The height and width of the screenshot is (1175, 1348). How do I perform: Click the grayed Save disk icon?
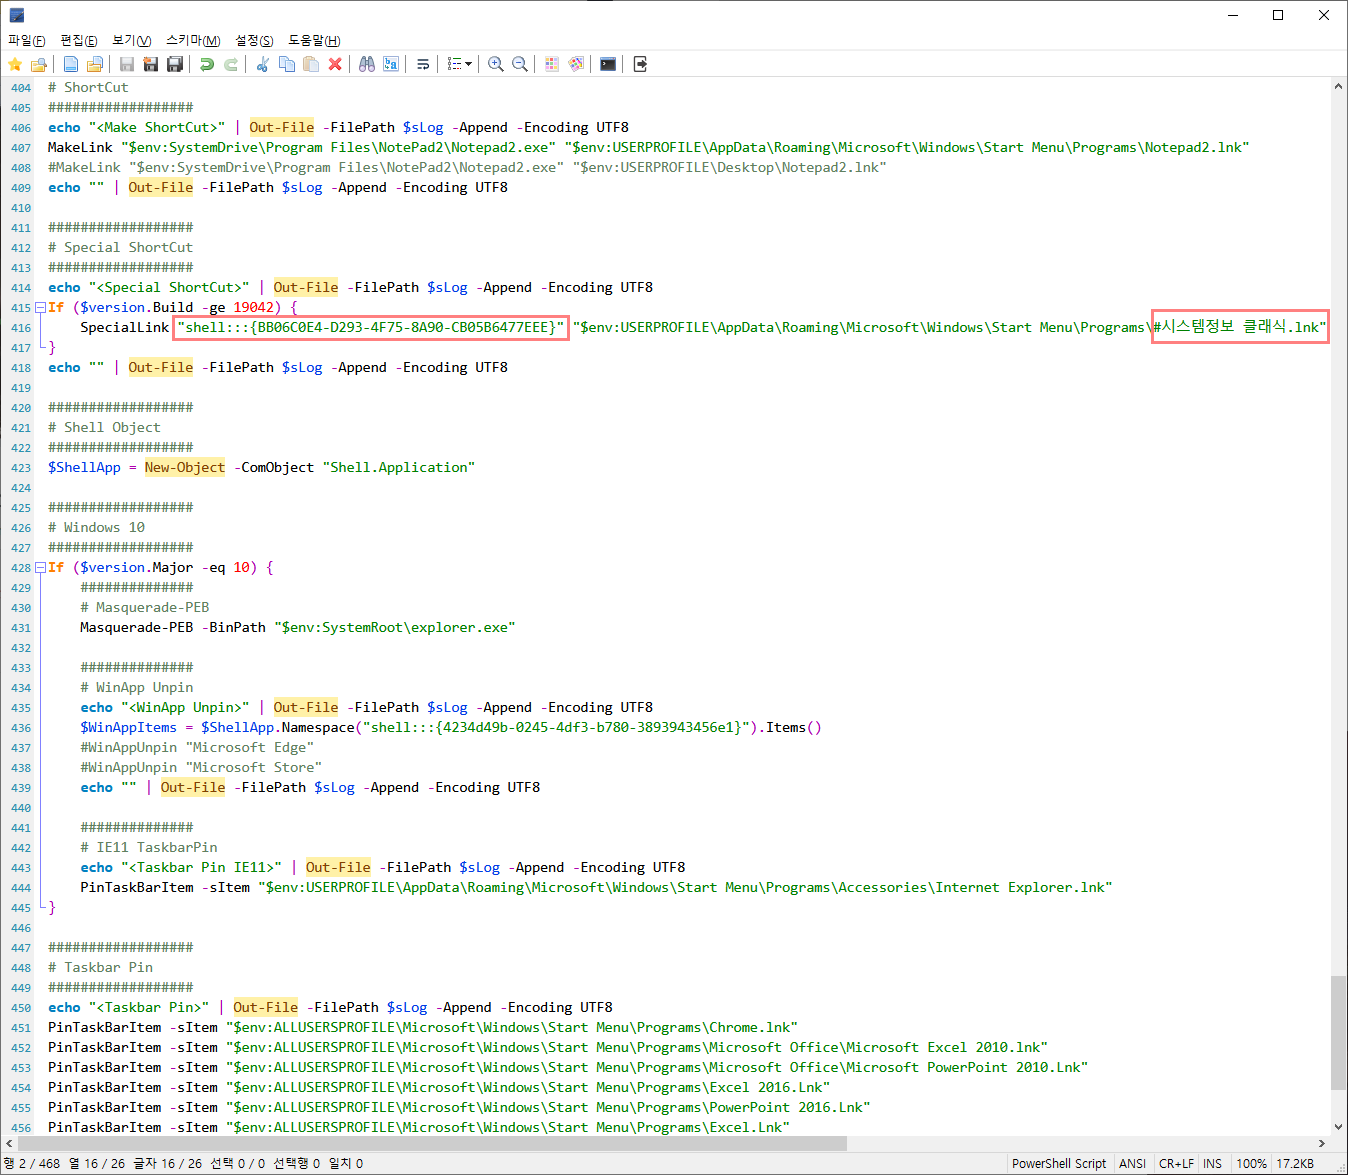coord(127,64)
